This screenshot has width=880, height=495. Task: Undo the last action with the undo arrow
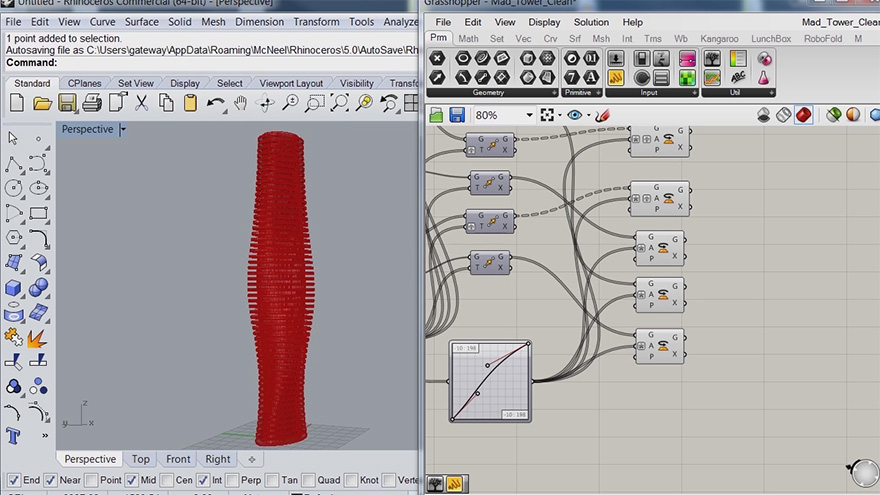[x=216, y=103]
